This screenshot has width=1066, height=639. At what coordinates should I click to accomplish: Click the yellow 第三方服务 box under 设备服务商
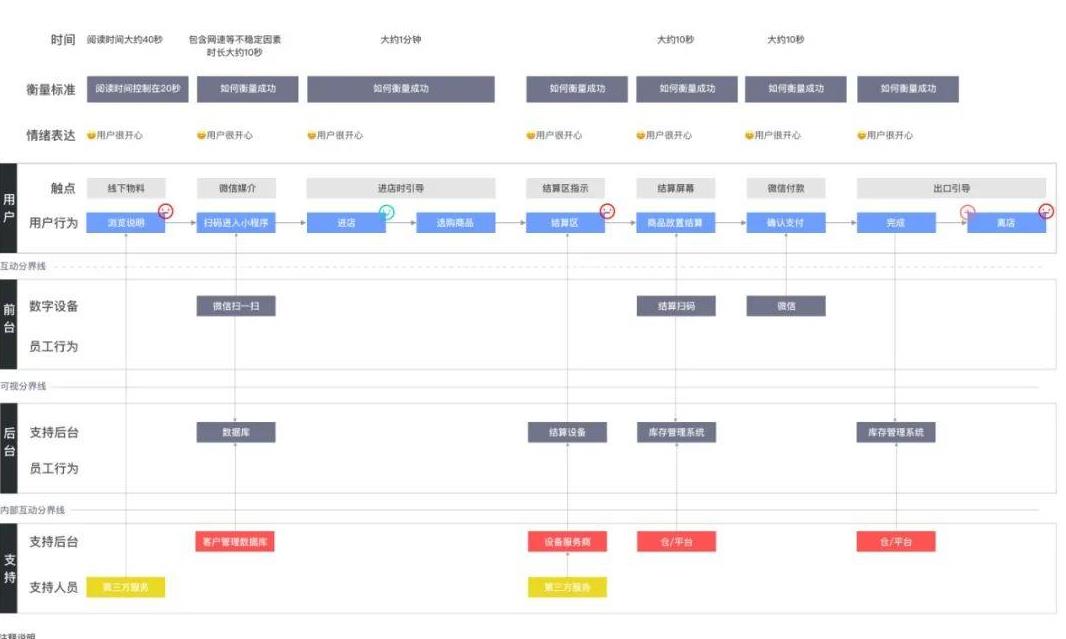pos(567,587)
